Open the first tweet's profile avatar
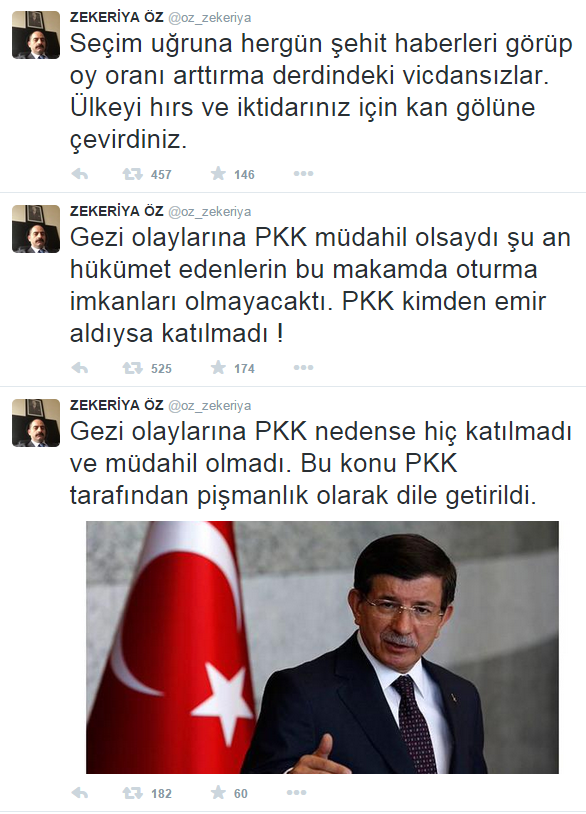 point(36,35)
